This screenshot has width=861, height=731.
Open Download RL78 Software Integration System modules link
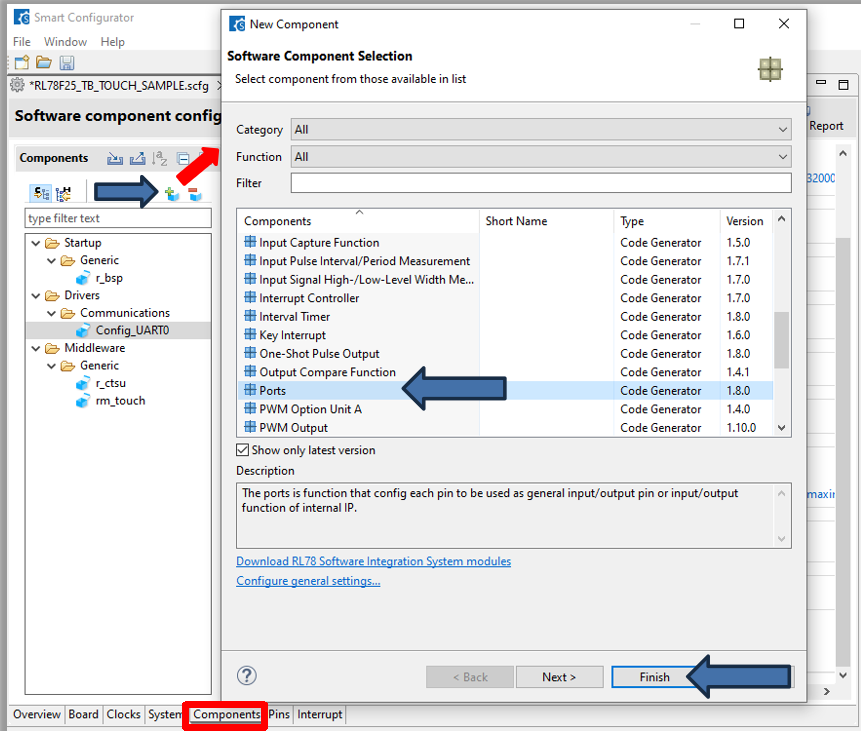pyautogui.click(x=373, y=561)
